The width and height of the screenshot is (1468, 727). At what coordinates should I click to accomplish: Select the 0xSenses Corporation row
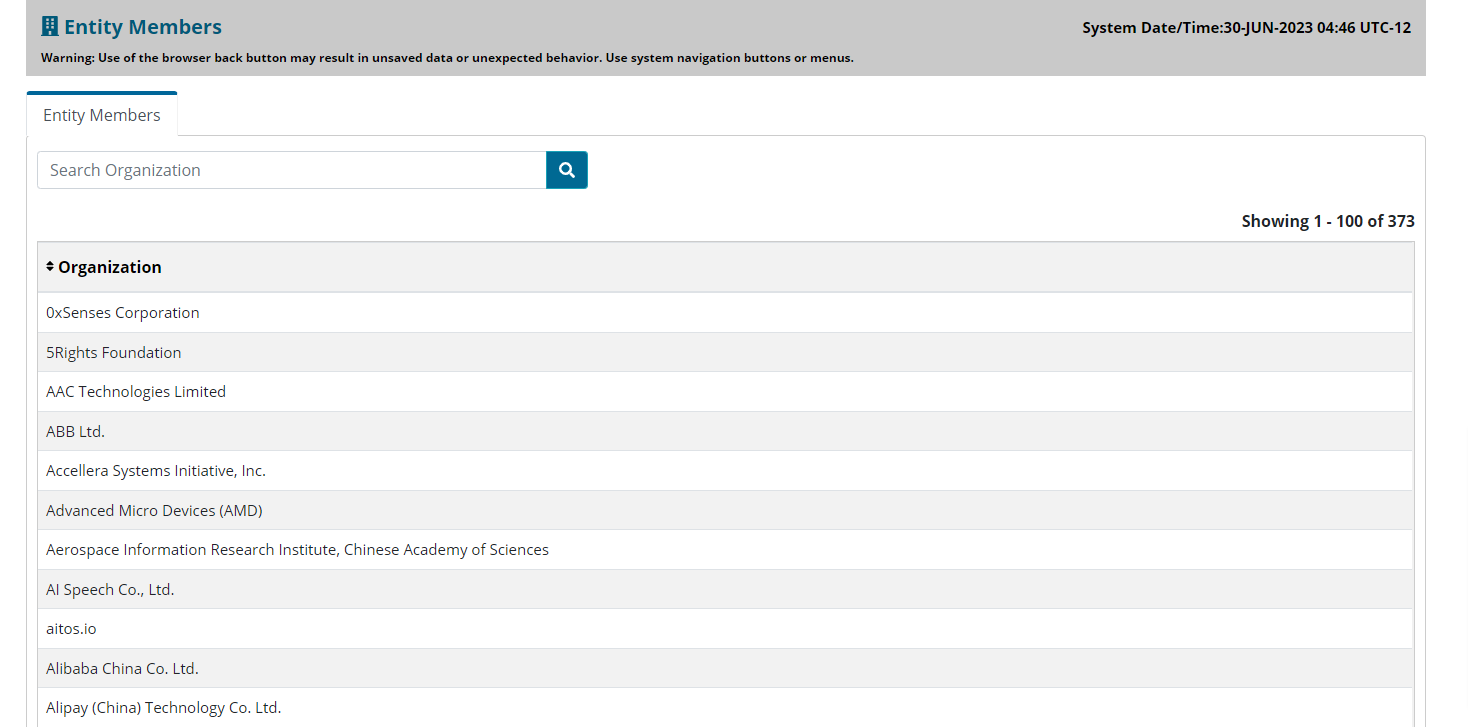pyautogui.click(x=725, y=312)
